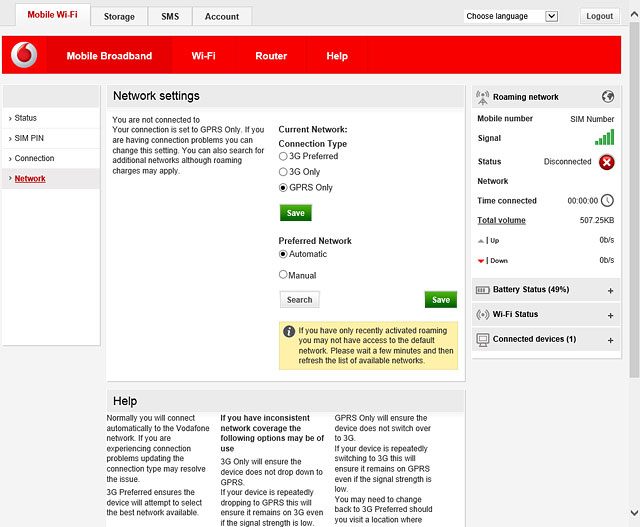
Task: Open the Help menu in red bar
Action: (337, 56)
